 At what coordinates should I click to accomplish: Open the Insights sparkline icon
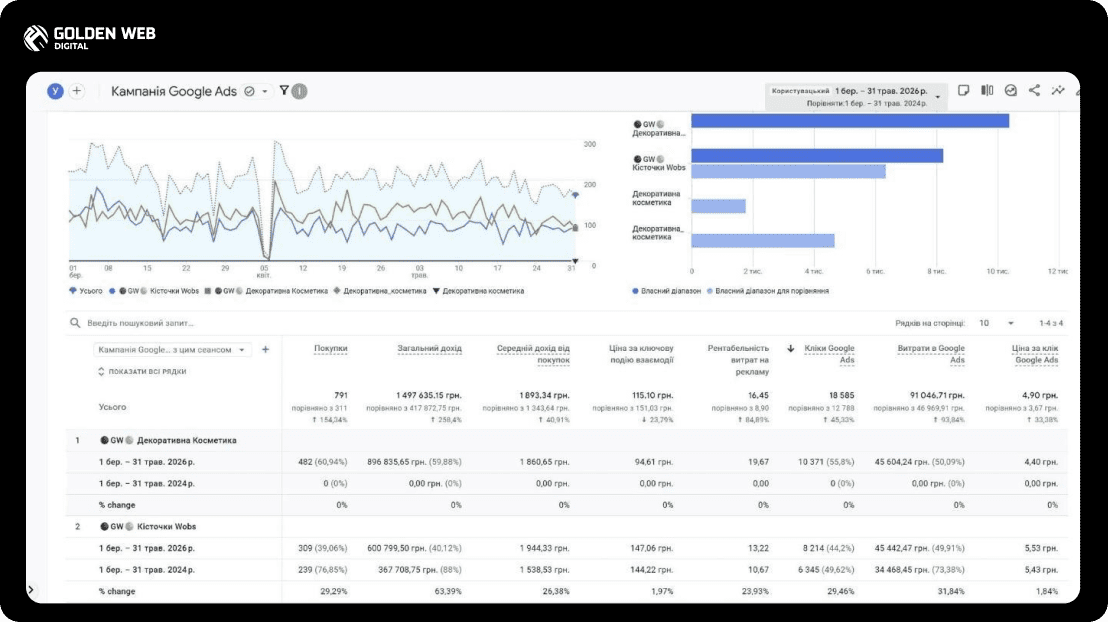click(1058, 90)
